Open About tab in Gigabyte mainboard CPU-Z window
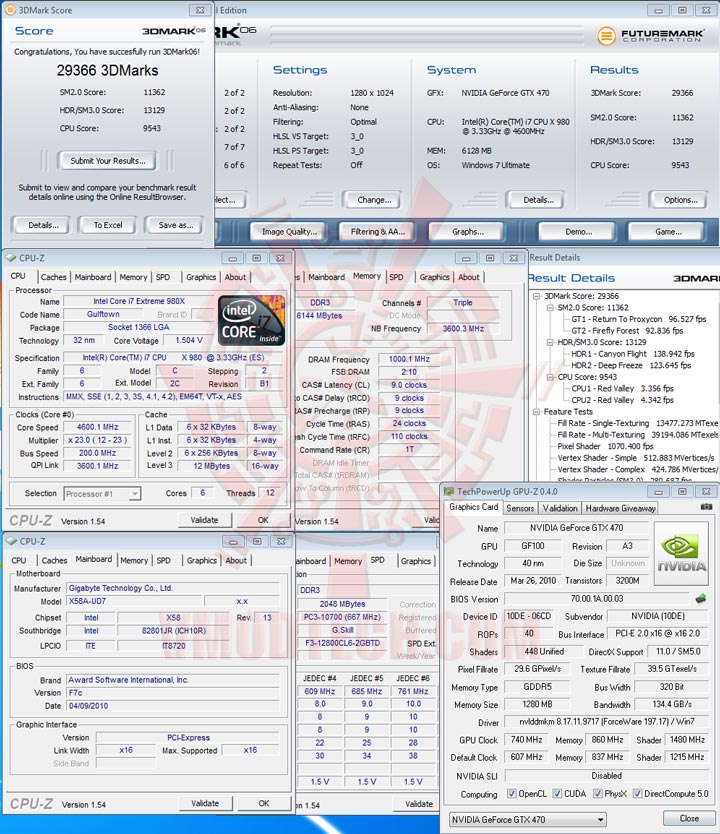The image size is (720, 834). pyautogui.click(x=236, y=561)
